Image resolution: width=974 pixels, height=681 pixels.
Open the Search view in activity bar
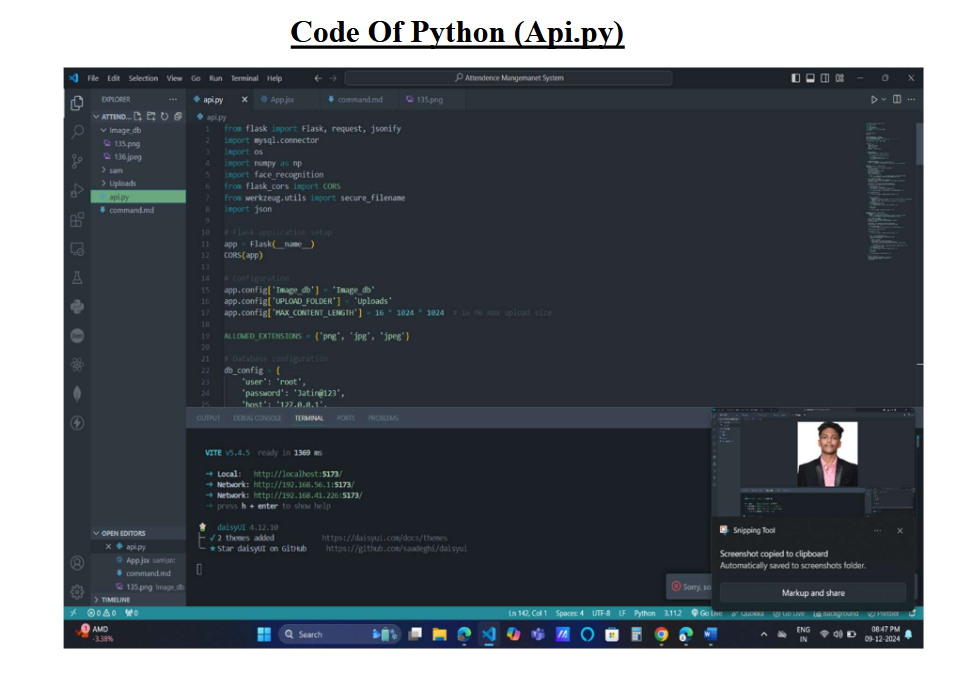[x=77, y=131]
